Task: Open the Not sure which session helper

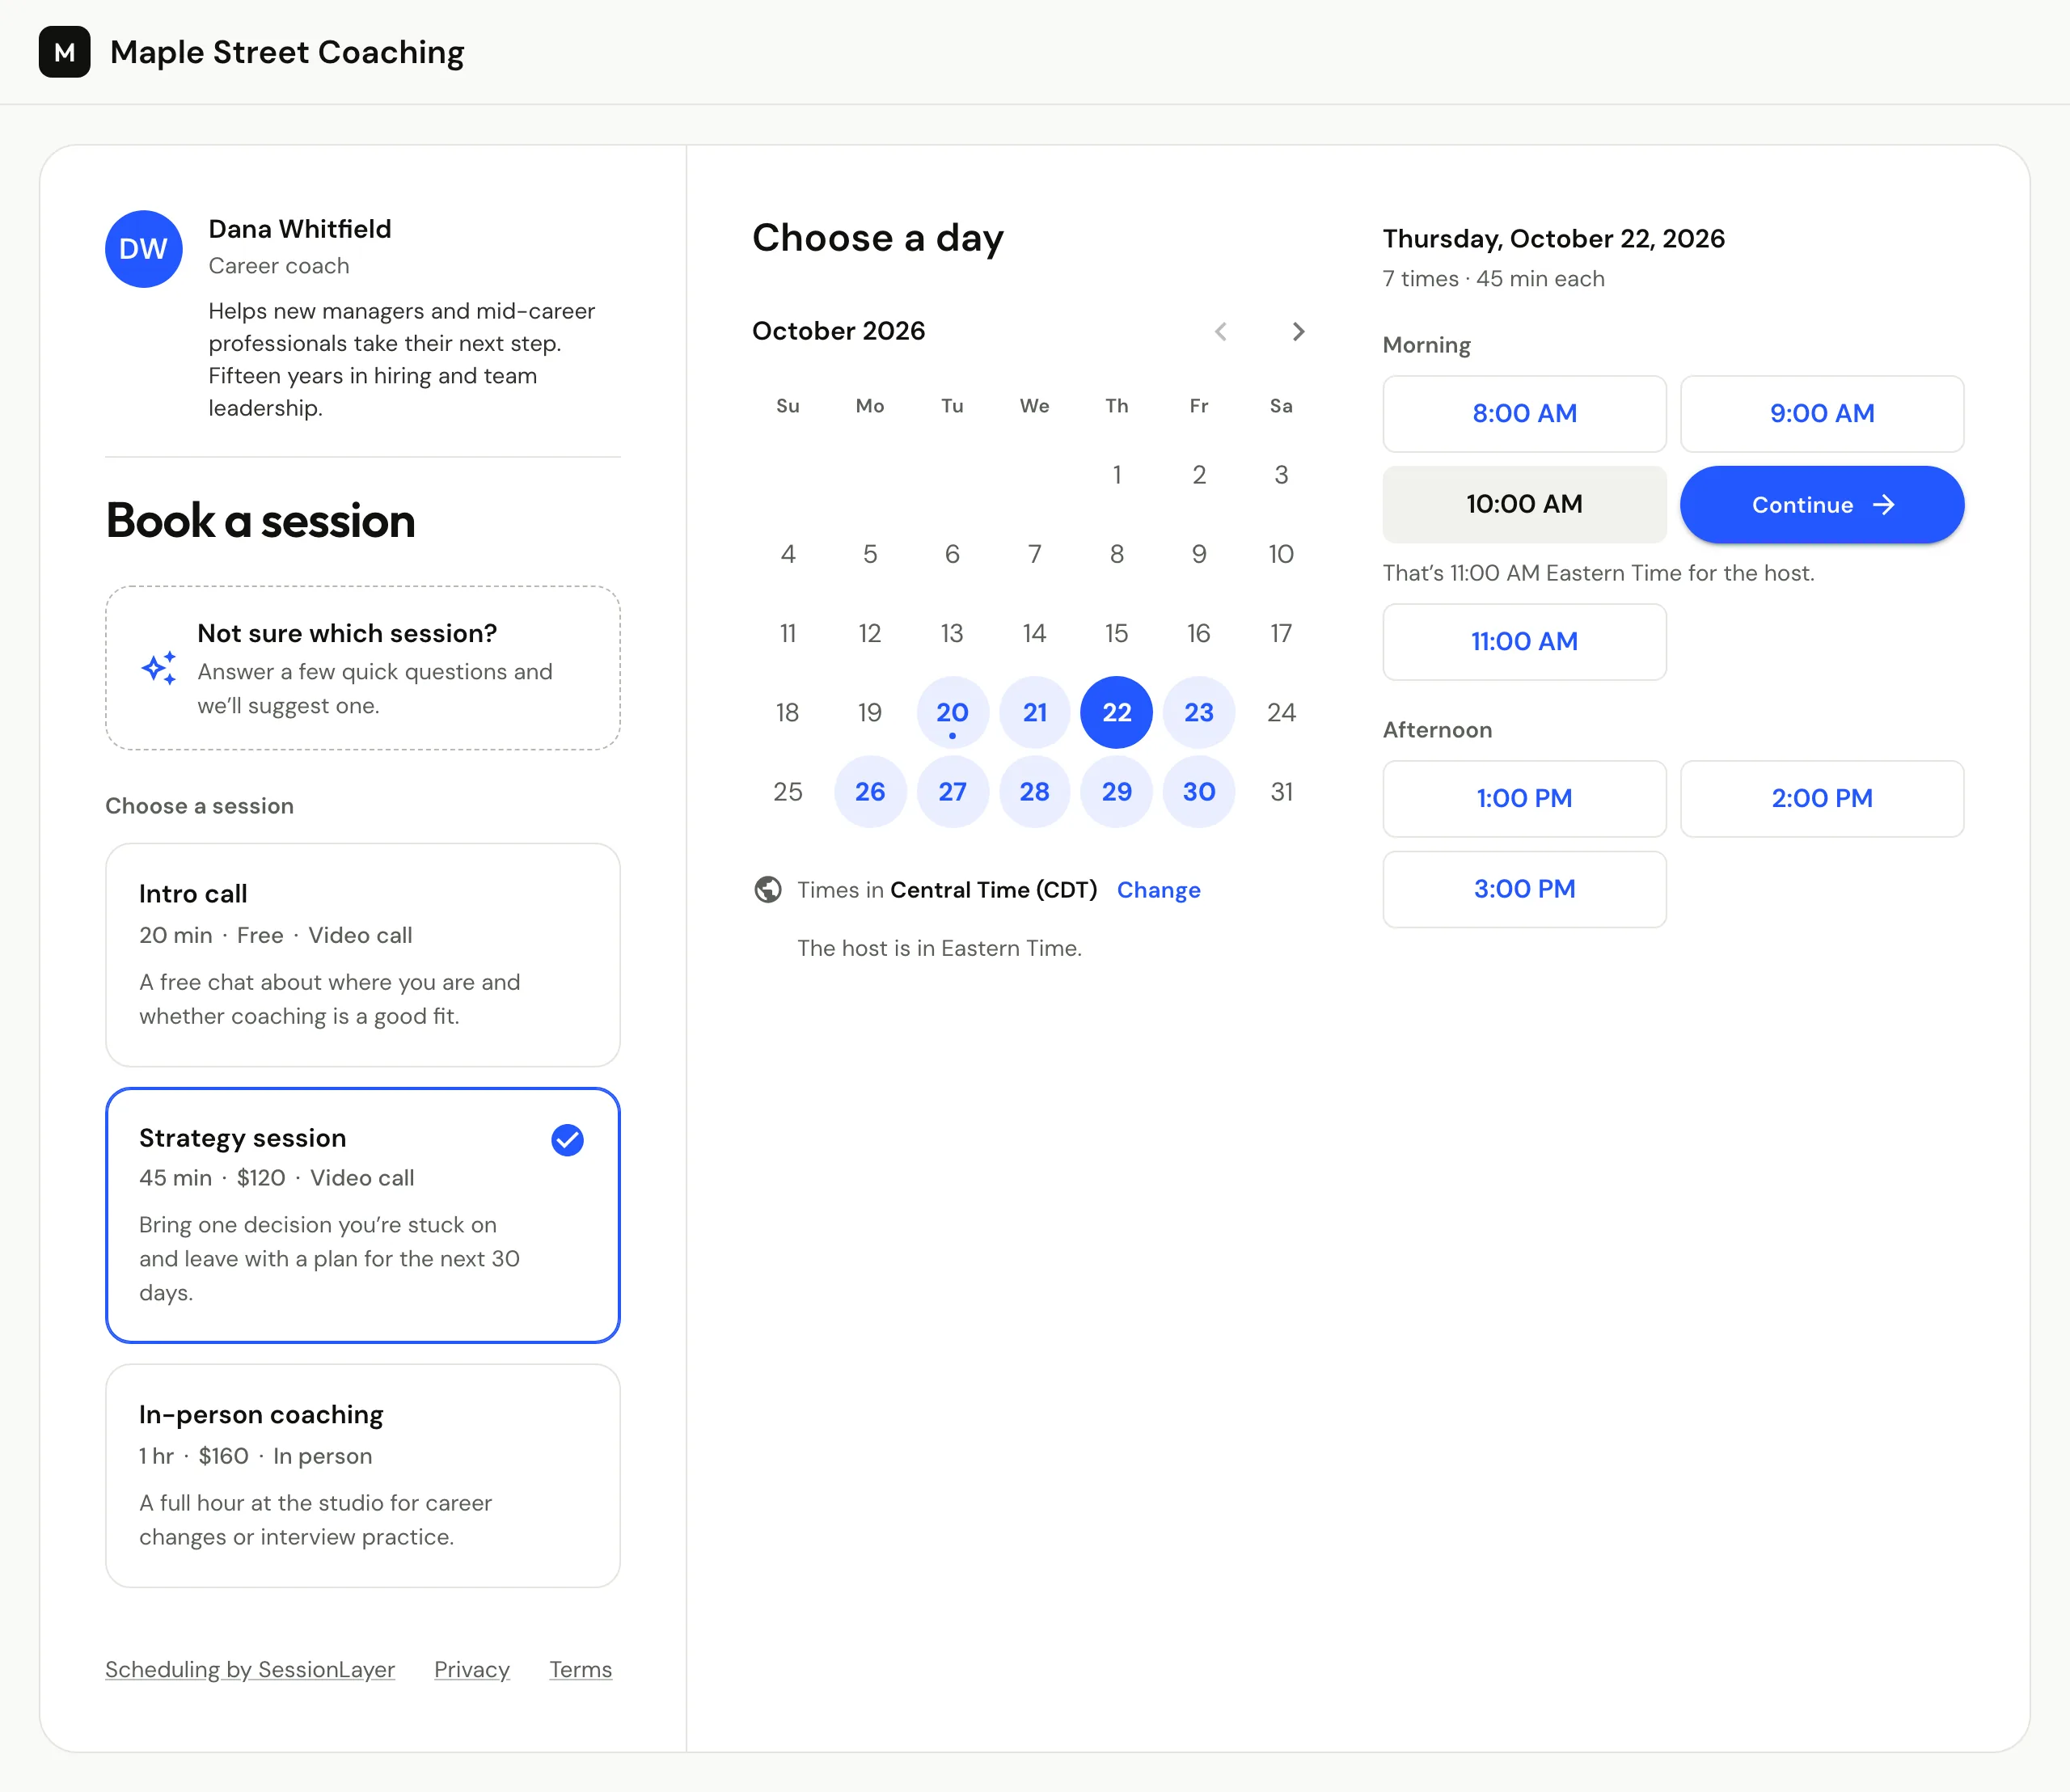Action: pyautogui.click(x=363, y=668)
